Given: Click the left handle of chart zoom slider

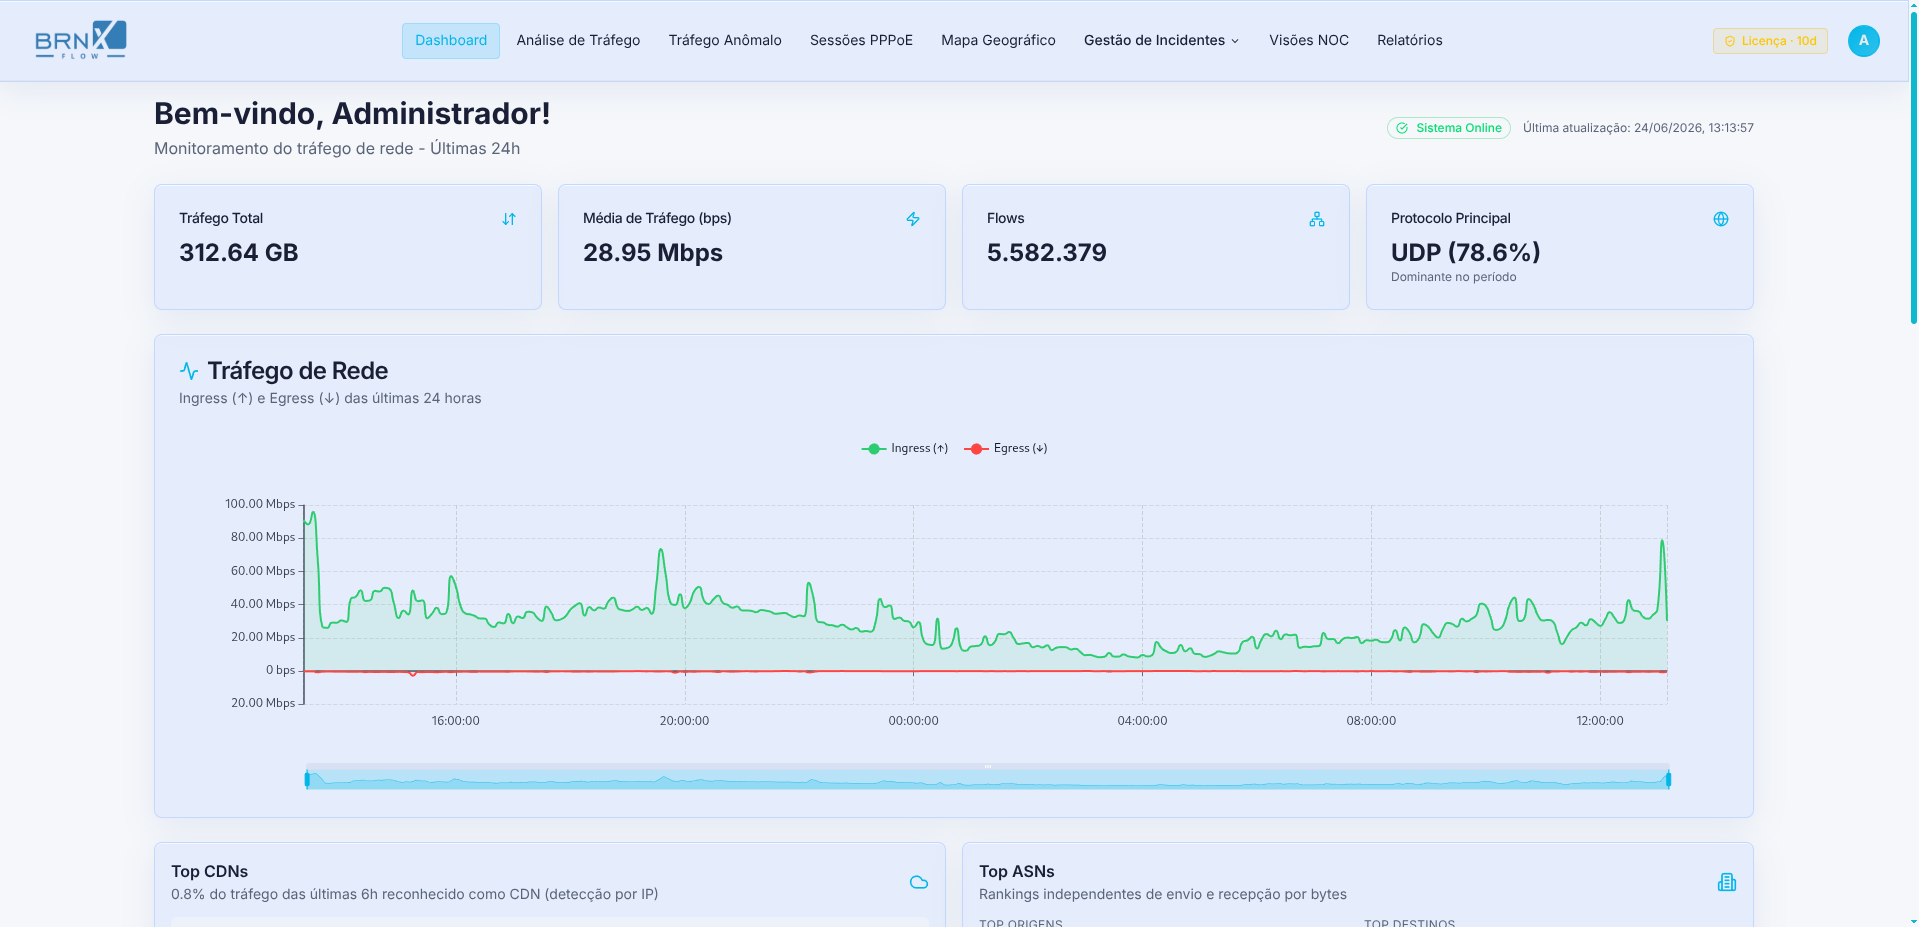Looking at the screenshot, I should [x=307, y=778].
